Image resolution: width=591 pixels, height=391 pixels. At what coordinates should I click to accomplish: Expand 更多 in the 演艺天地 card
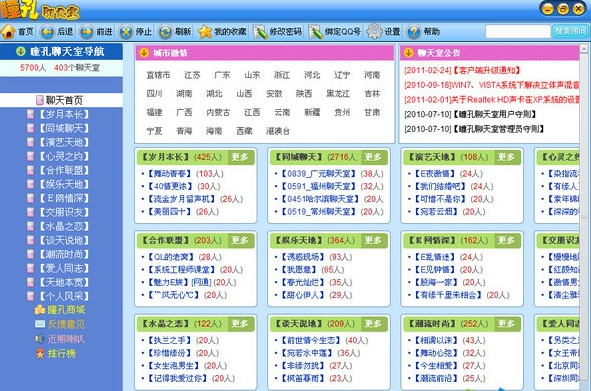(506, 157)
